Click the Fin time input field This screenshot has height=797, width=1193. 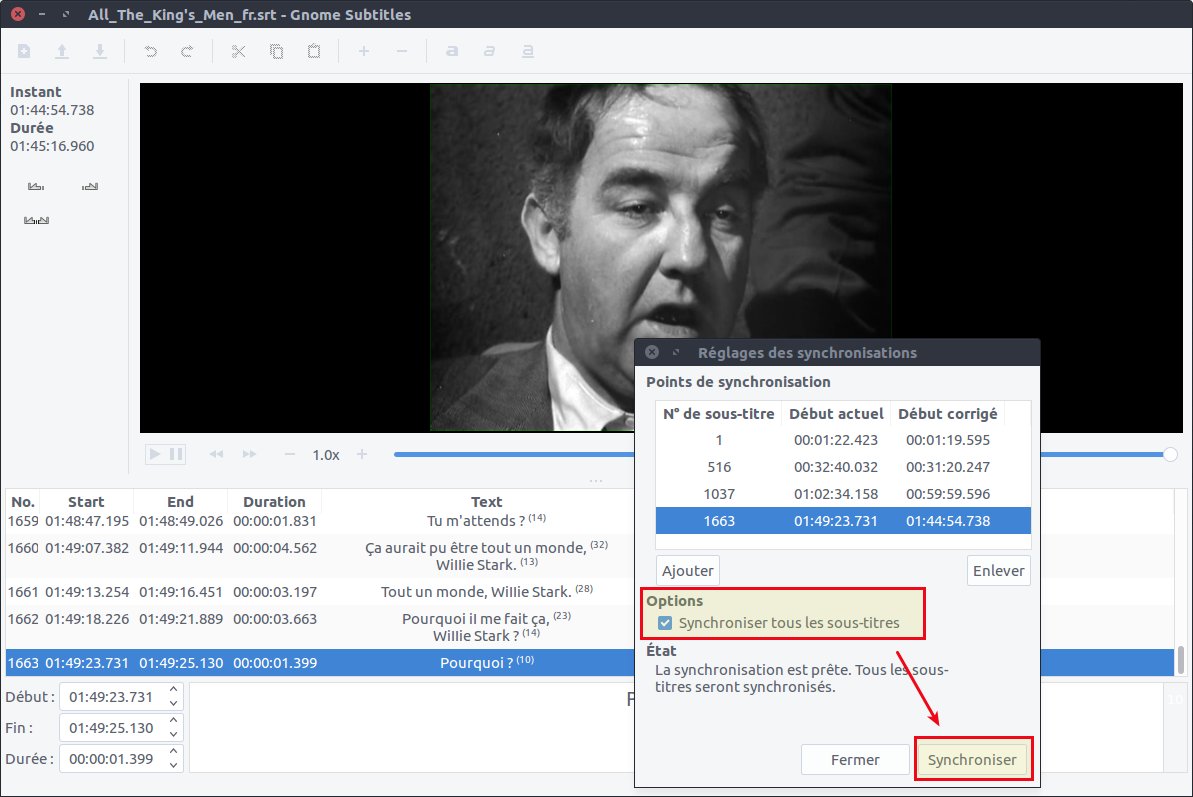pos(112,728)
